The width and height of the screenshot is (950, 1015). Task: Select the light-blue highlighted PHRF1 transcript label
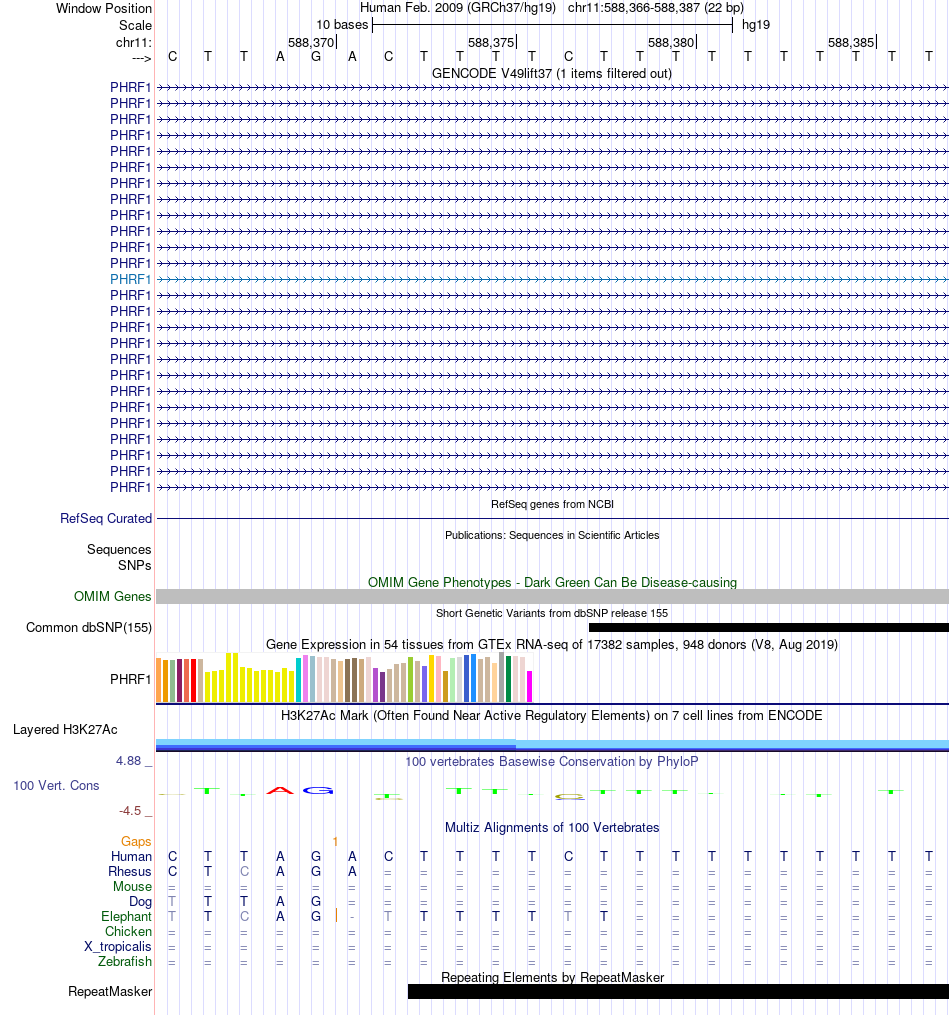point(130,279)
